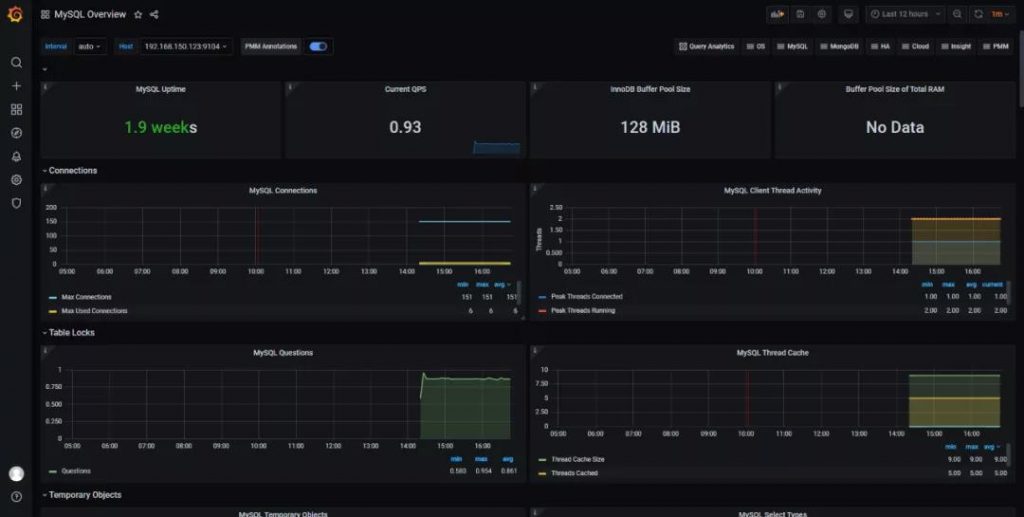The height and width of the screenshot is (517, 1024).
Task: Open the Alerting bell icon
Action: (16, 156)
